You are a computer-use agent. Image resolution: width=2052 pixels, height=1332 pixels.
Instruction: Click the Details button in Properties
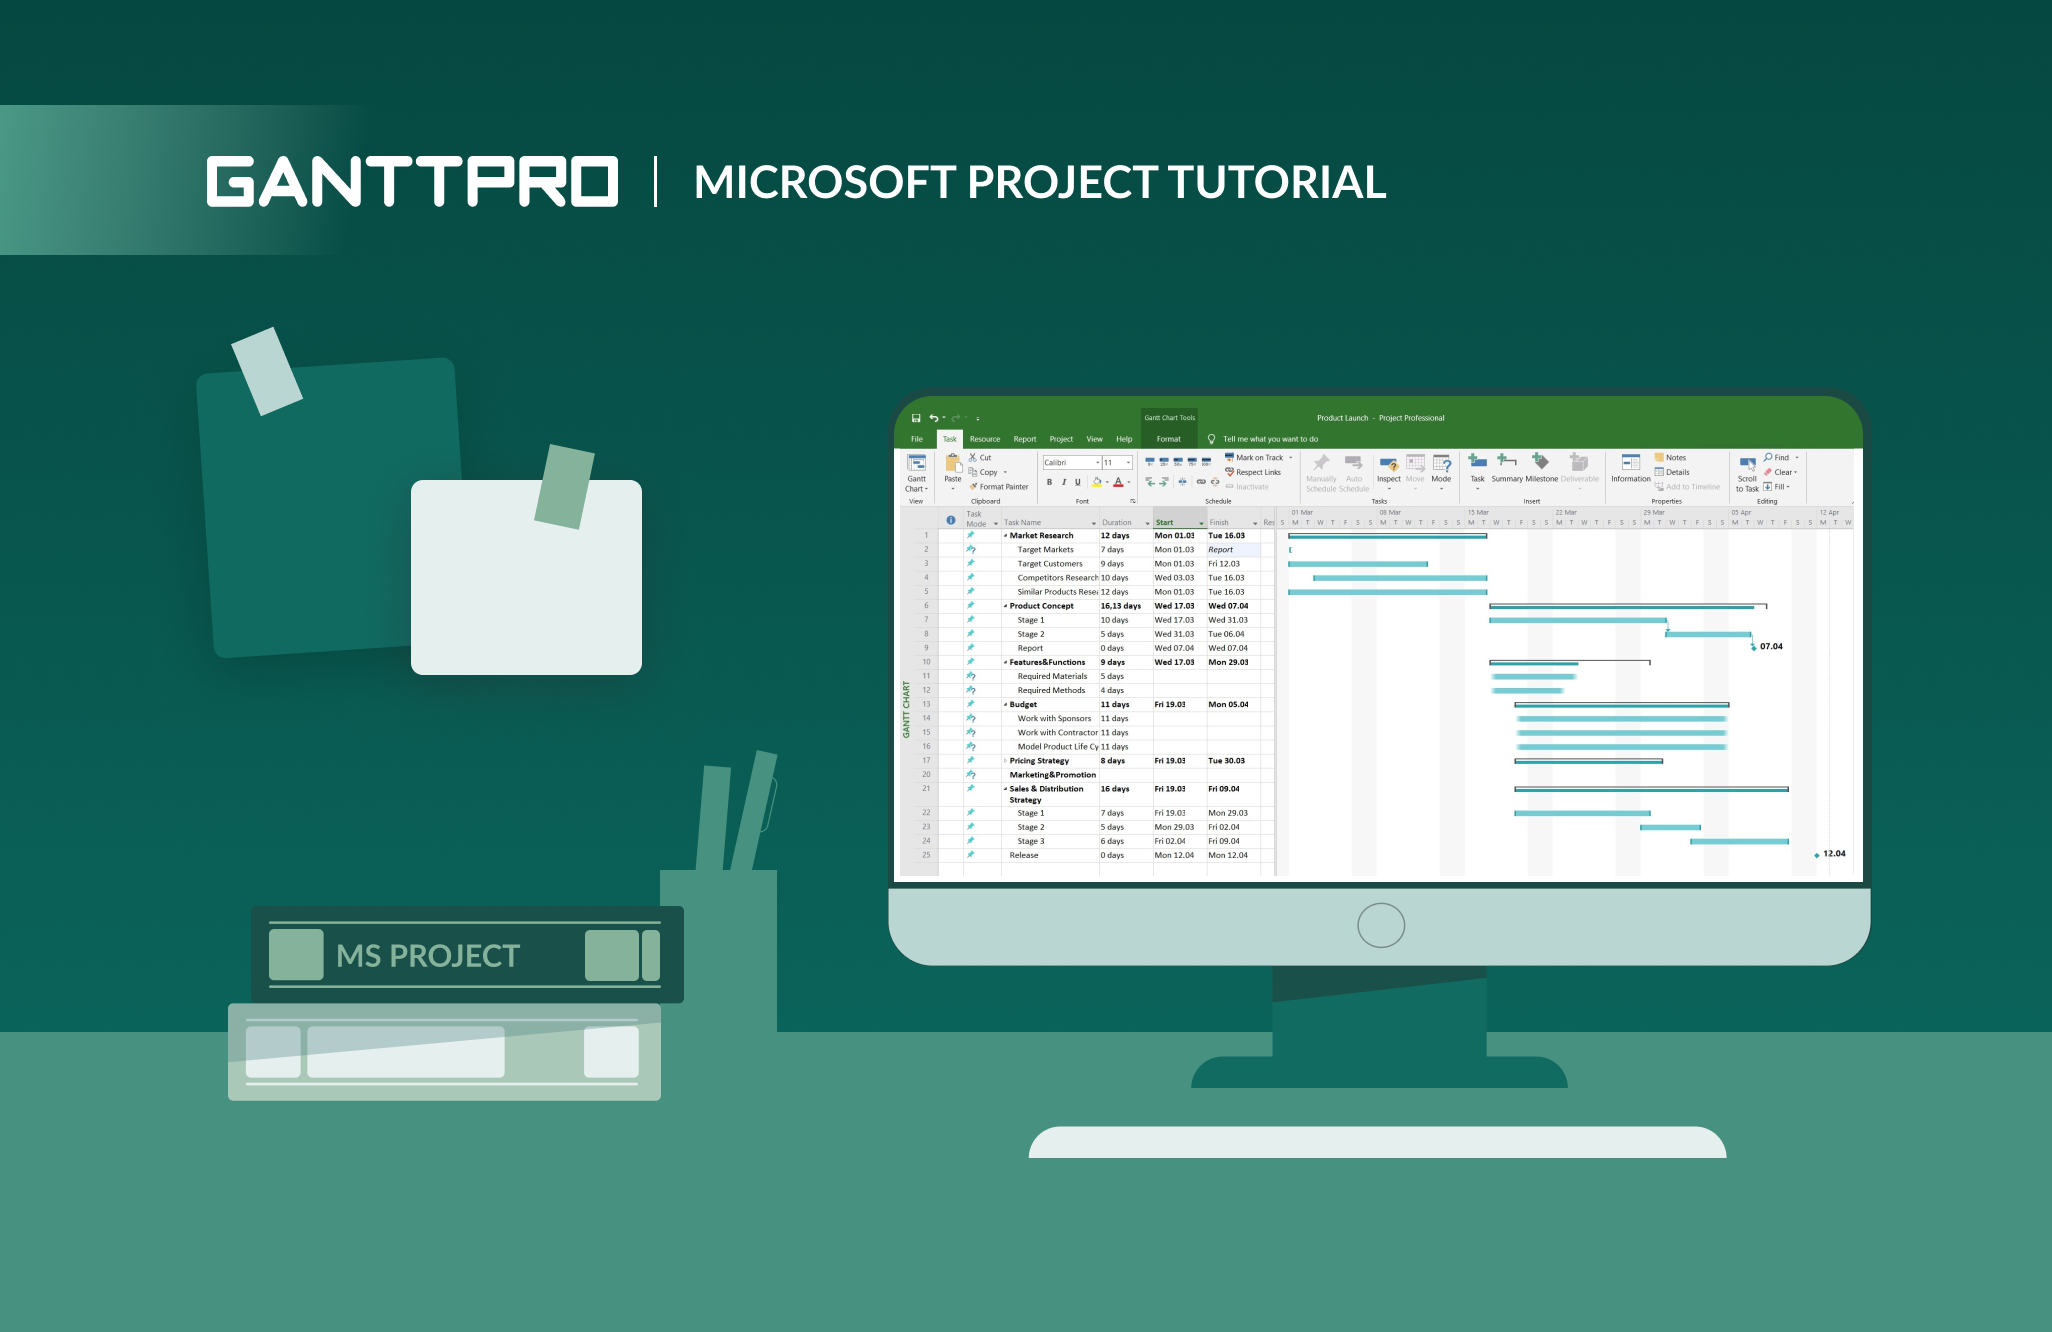pyautogui.click(x=1672, y=472)
